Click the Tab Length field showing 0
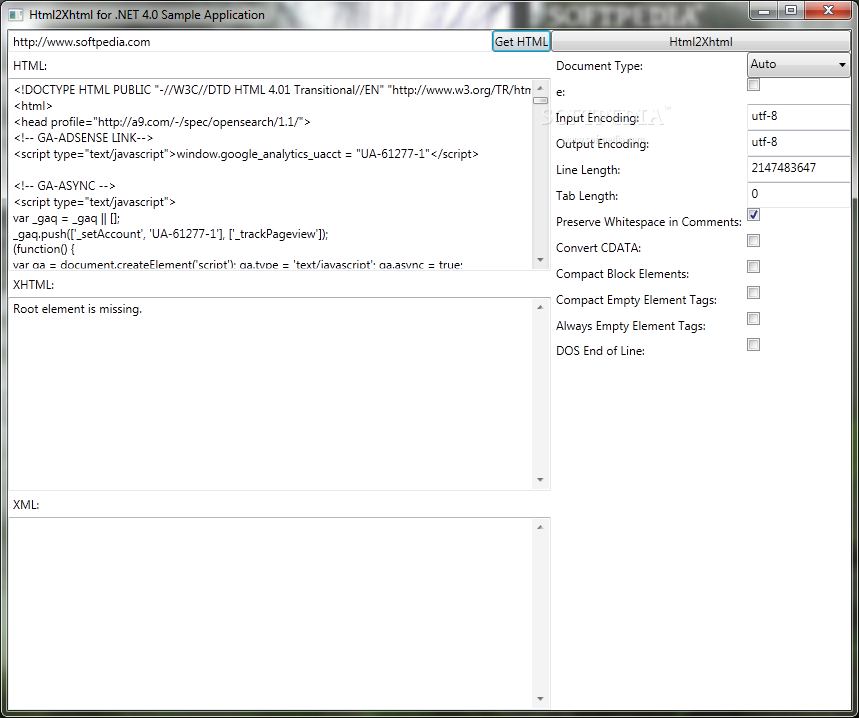859x718 pixels. tap(798, 194)
